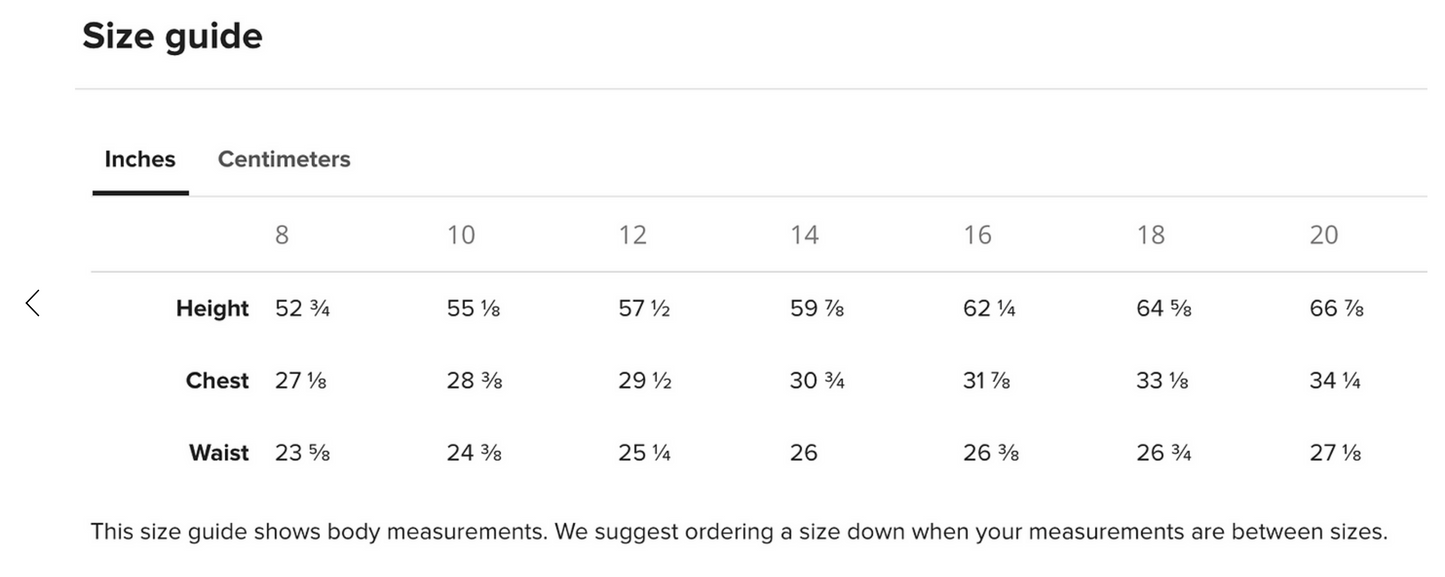
Task: Click the Waist row label
Action: point(219,453)
